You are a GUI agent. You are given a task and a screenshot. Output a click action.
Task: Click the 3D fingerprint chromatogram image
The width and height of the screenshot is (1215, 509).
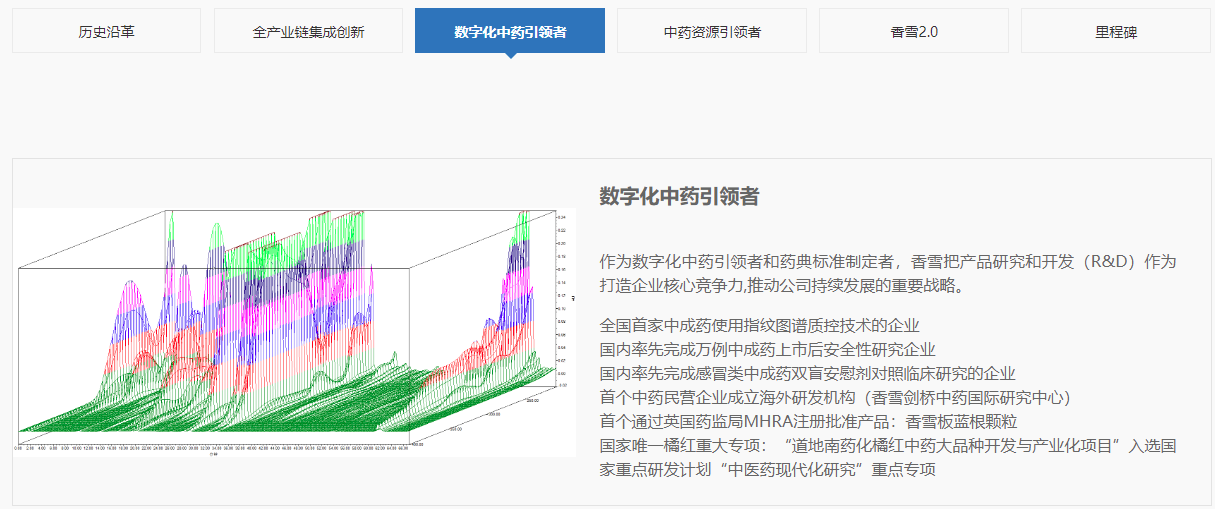click(295, 333)
